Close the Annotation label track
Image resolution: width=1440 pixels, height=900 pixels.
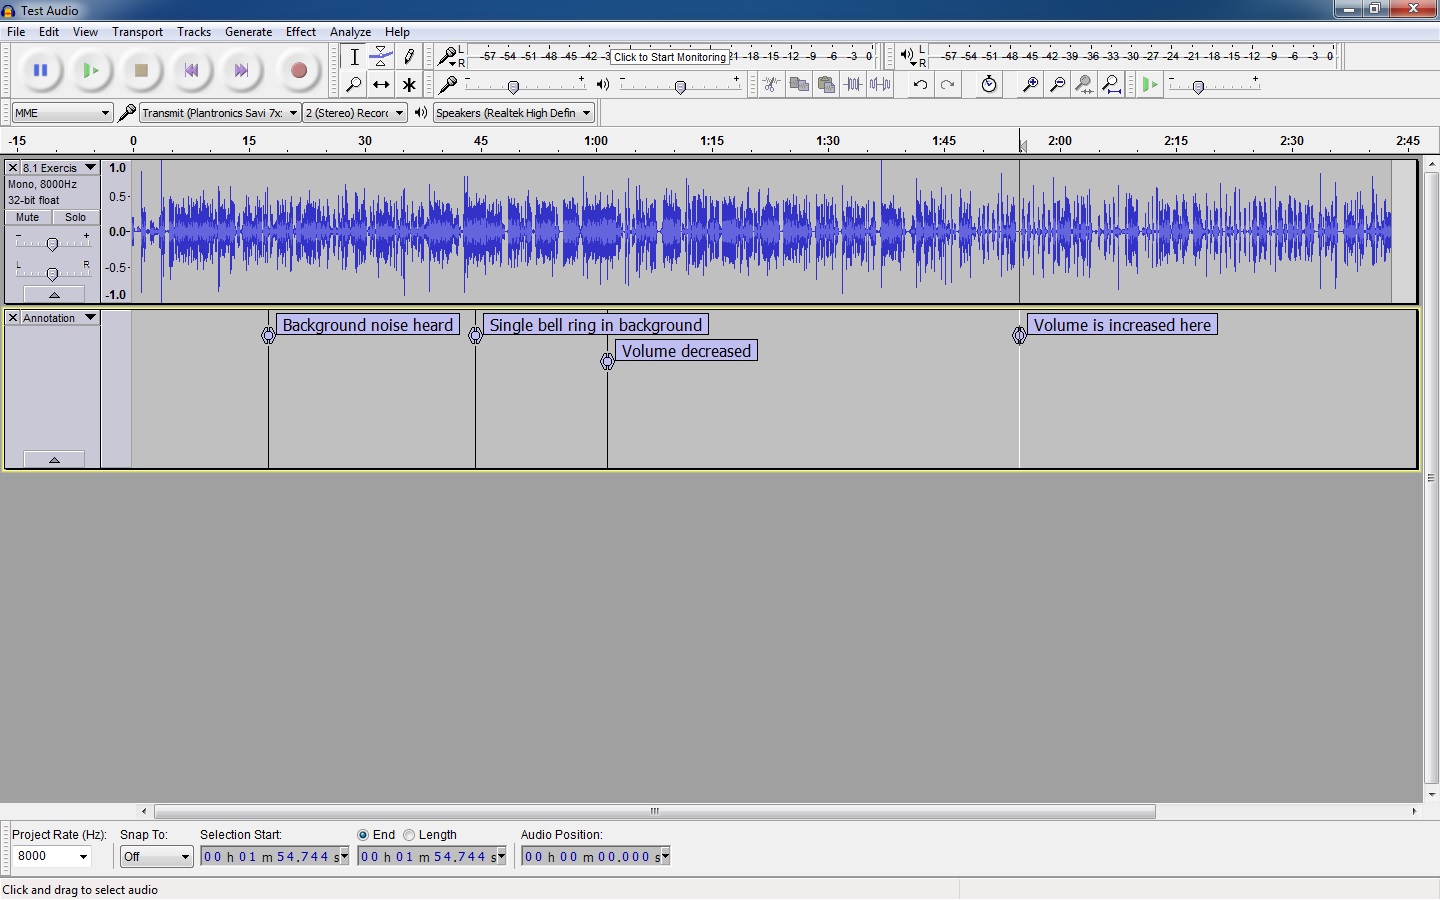pyautogui.click(x=13, y=318)
